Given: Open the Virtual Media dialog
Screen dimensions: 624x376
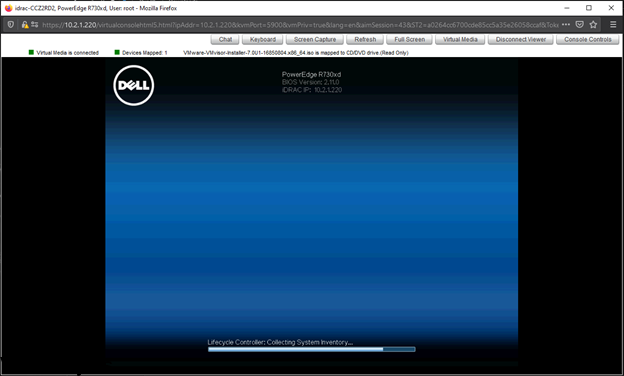Looking at the screenshot, I should [x=460, y=39].
